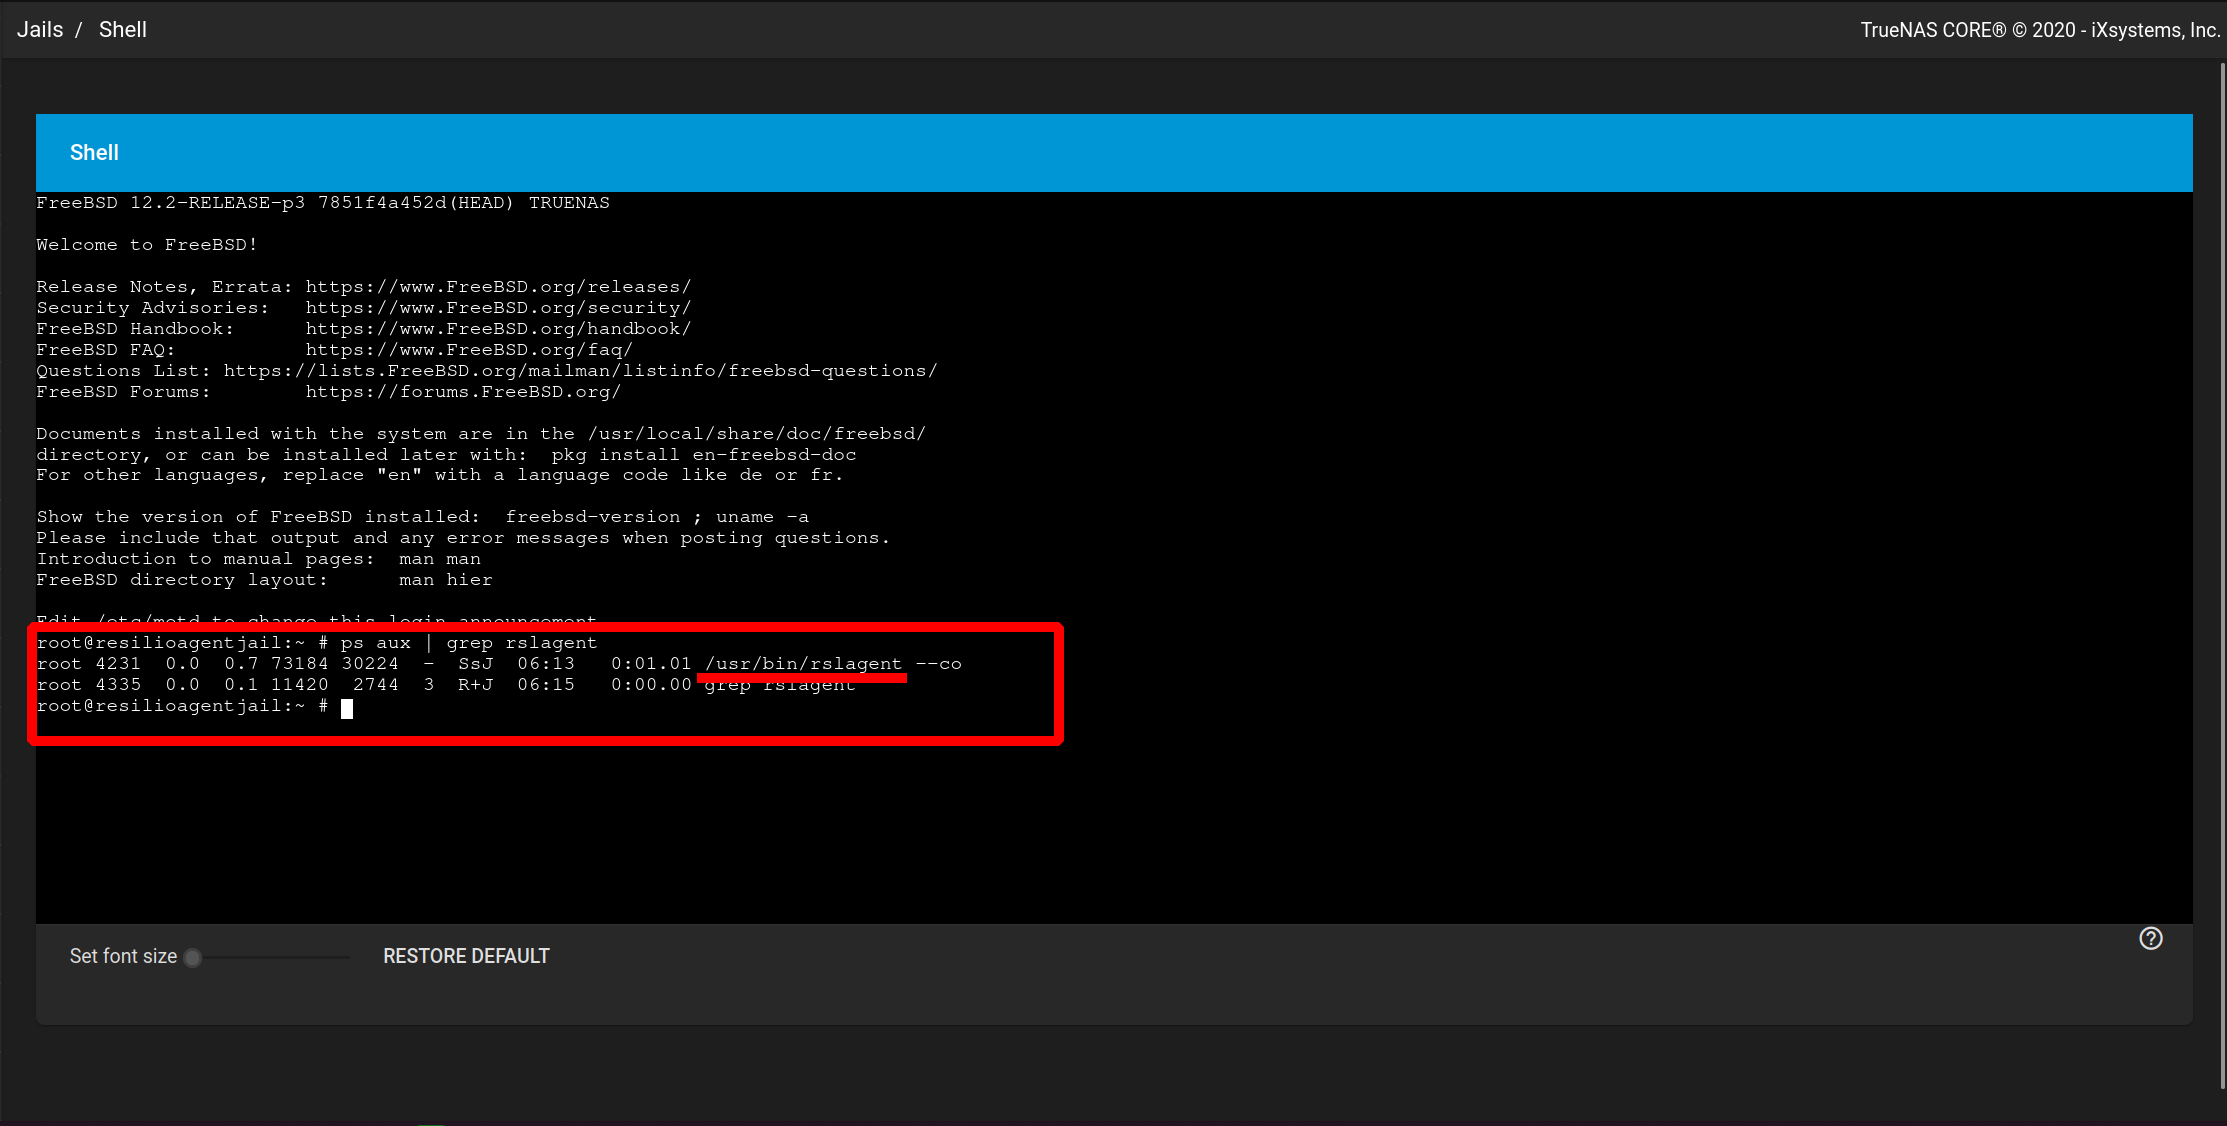Click the terminal cursor block at the prompt
This screenshot has height=1126, width=2227.
(347, 708)
